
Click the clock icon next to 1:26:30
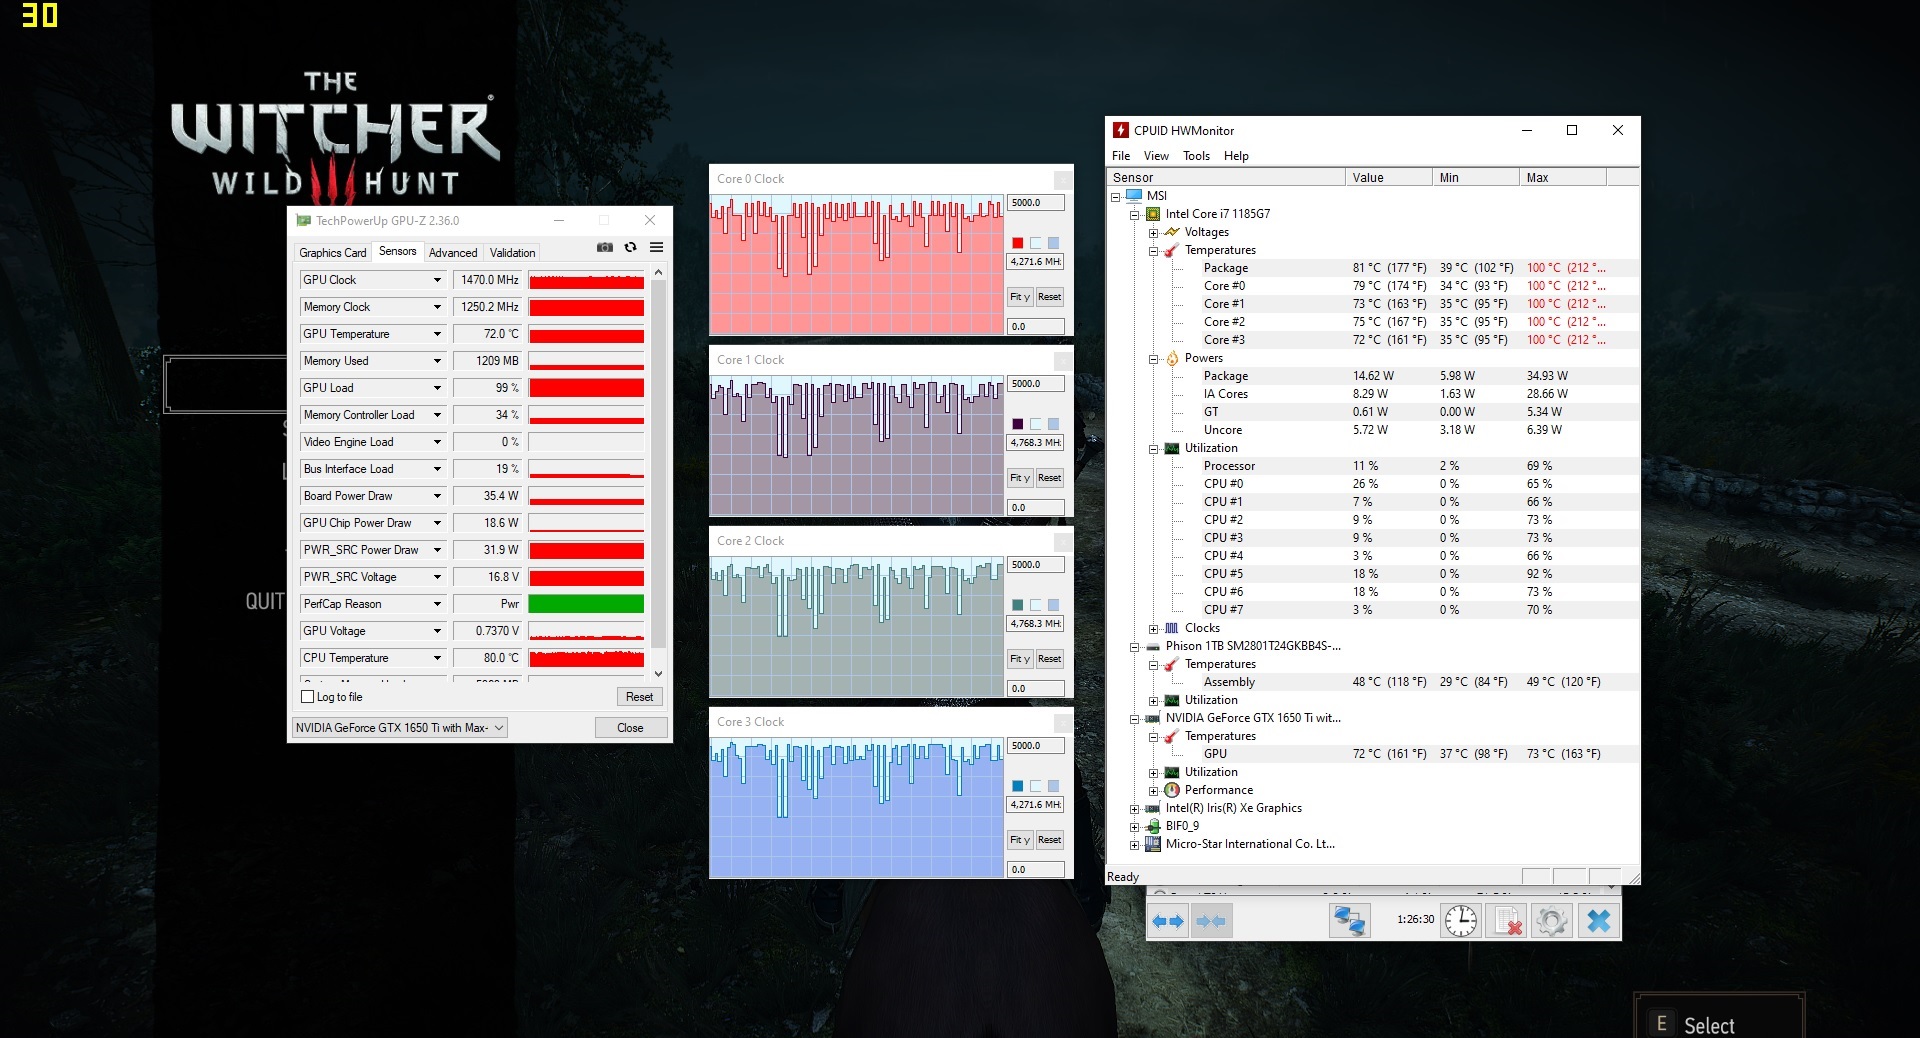tap(1461, 921)
